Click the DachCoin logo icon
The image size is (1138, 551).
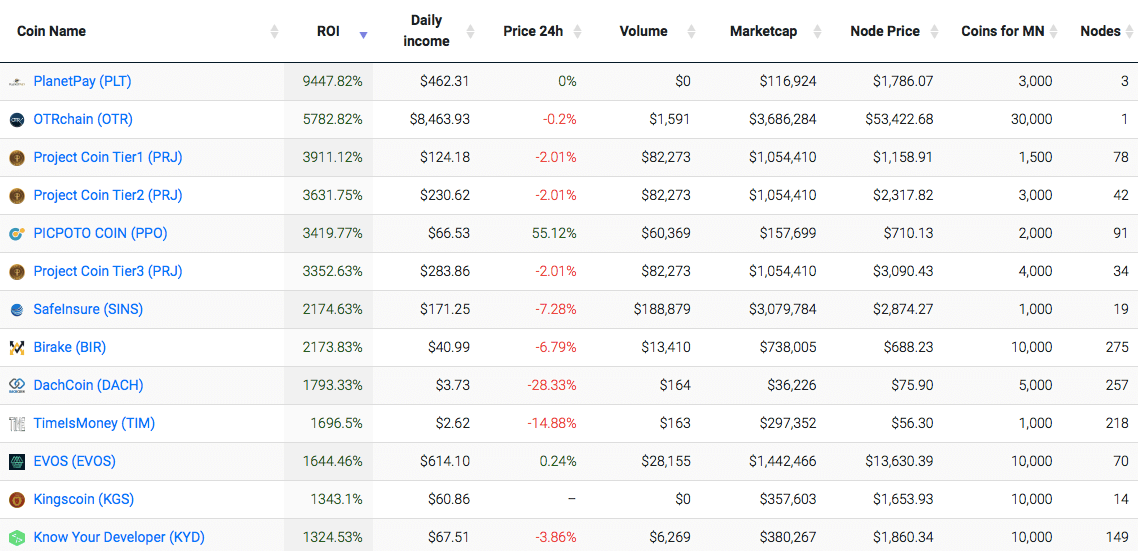16,386
